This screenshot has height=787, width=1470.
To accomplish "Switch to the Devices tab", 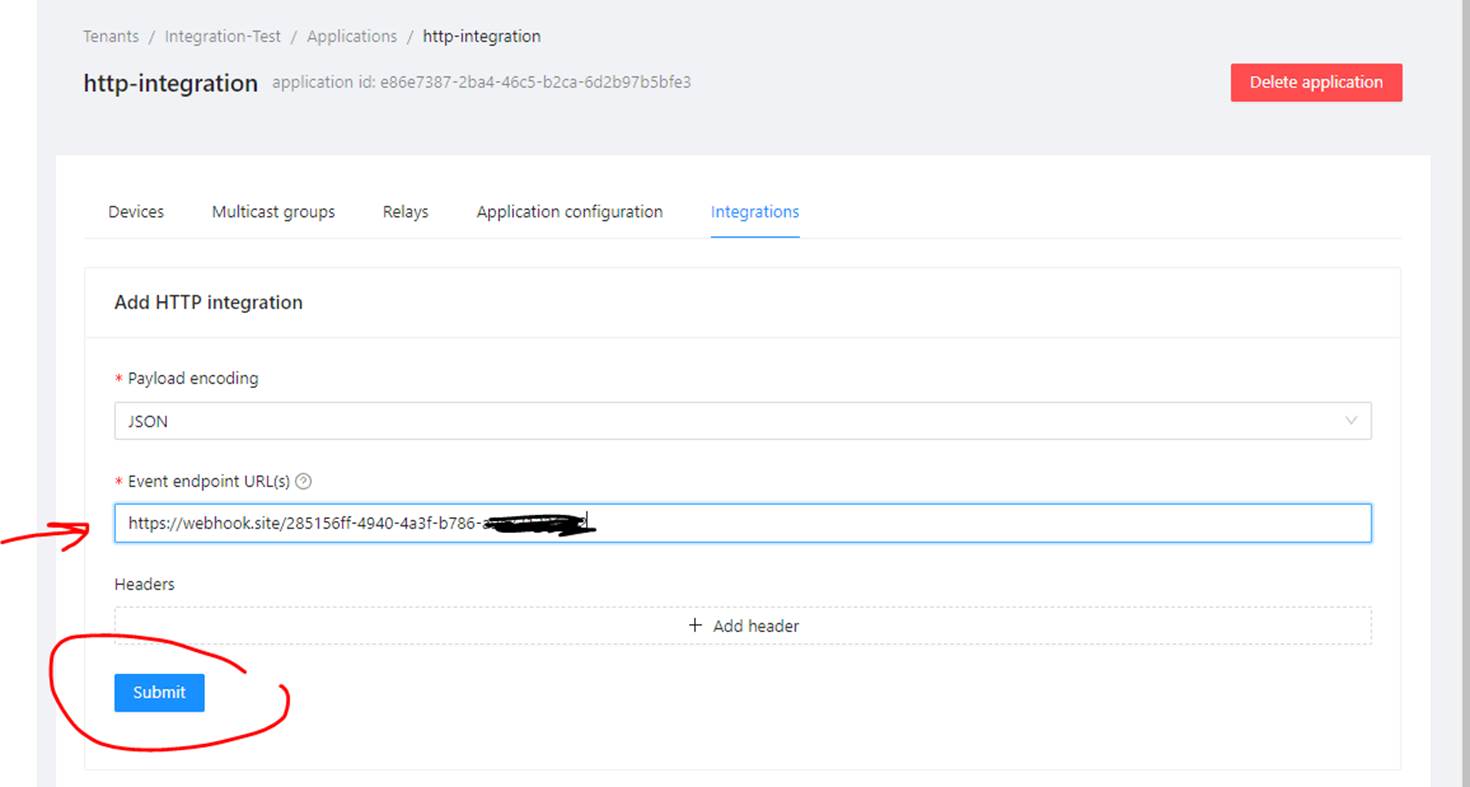I will 136,212.
